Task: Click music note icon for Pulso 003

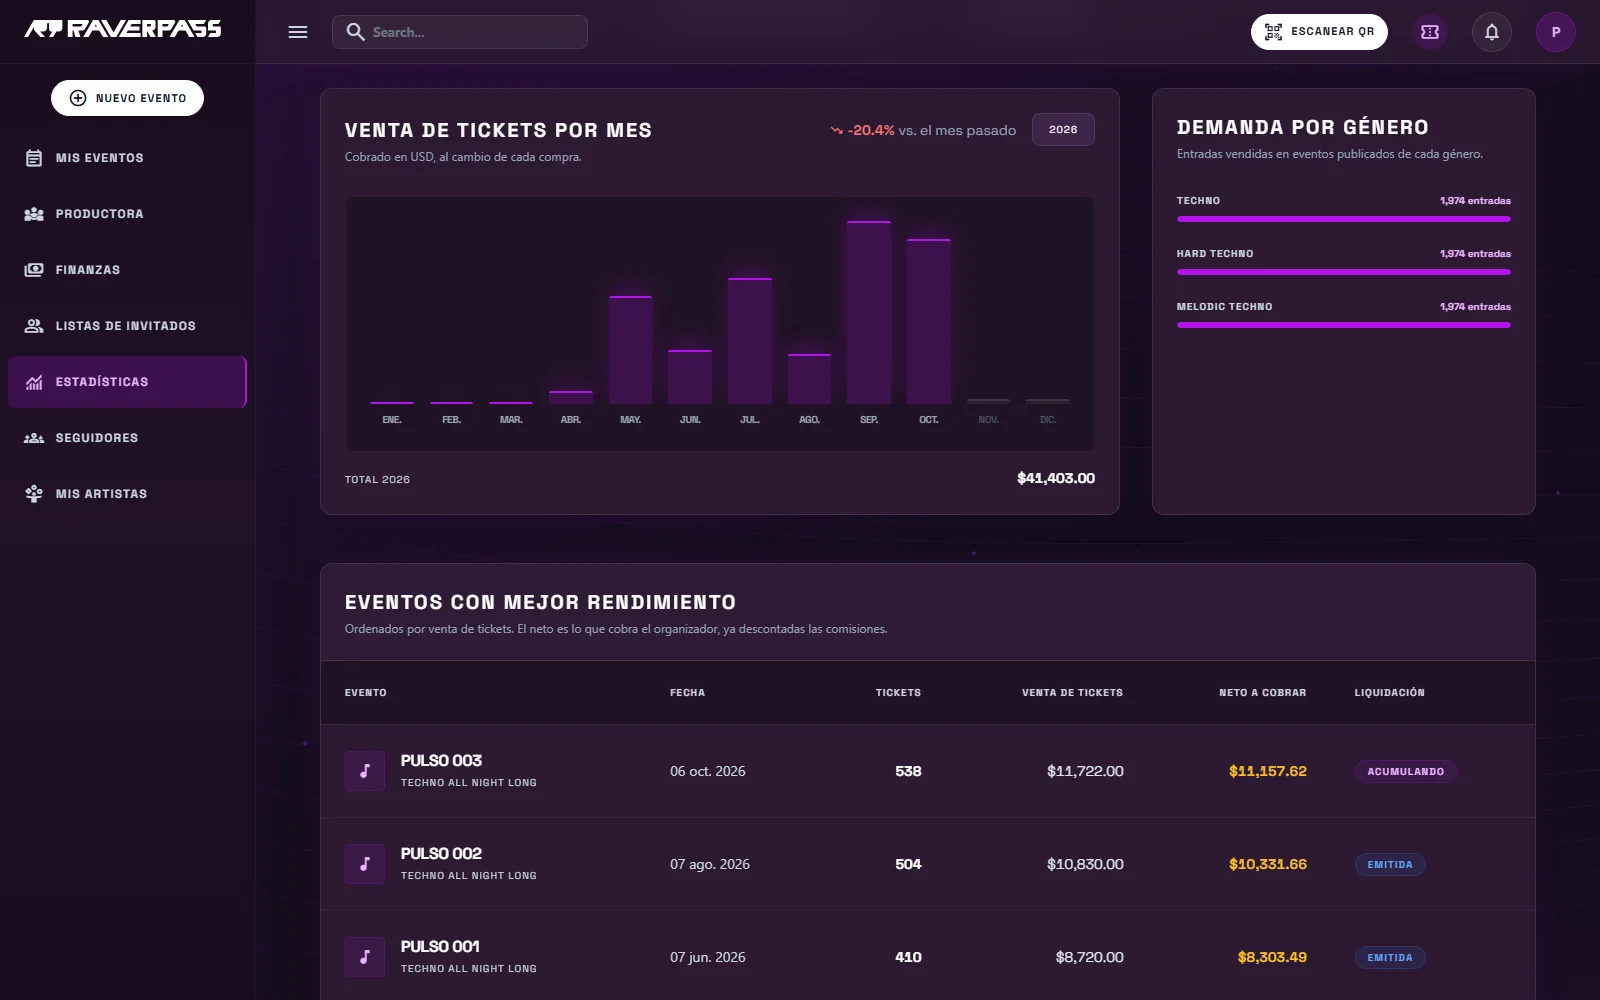Action: tap(365, 771)
